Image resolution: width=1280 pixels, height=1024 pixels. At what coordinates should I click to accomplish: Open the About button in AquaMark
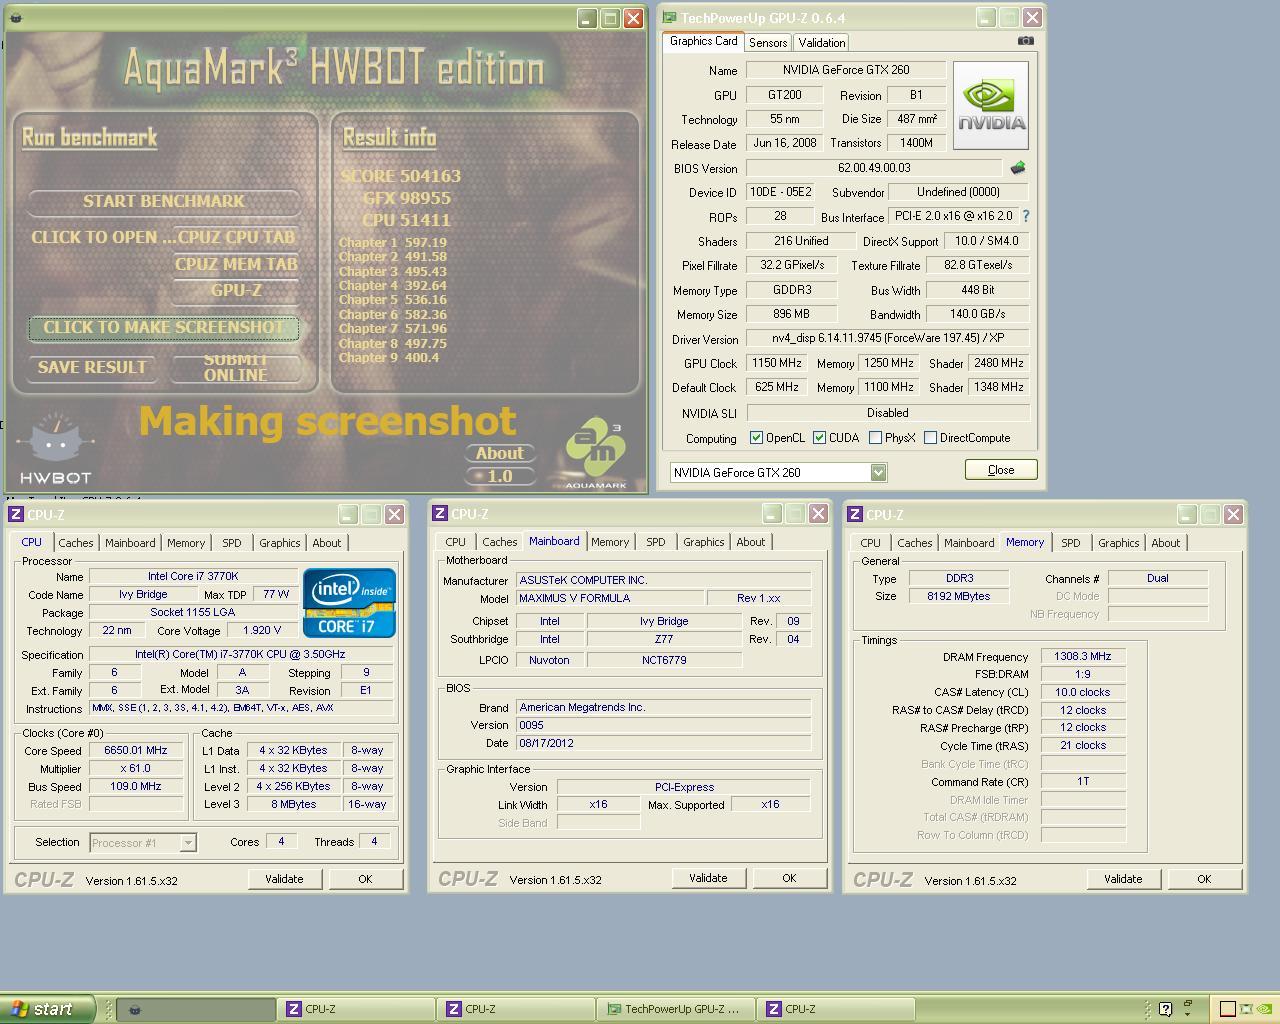click(500, 453)
